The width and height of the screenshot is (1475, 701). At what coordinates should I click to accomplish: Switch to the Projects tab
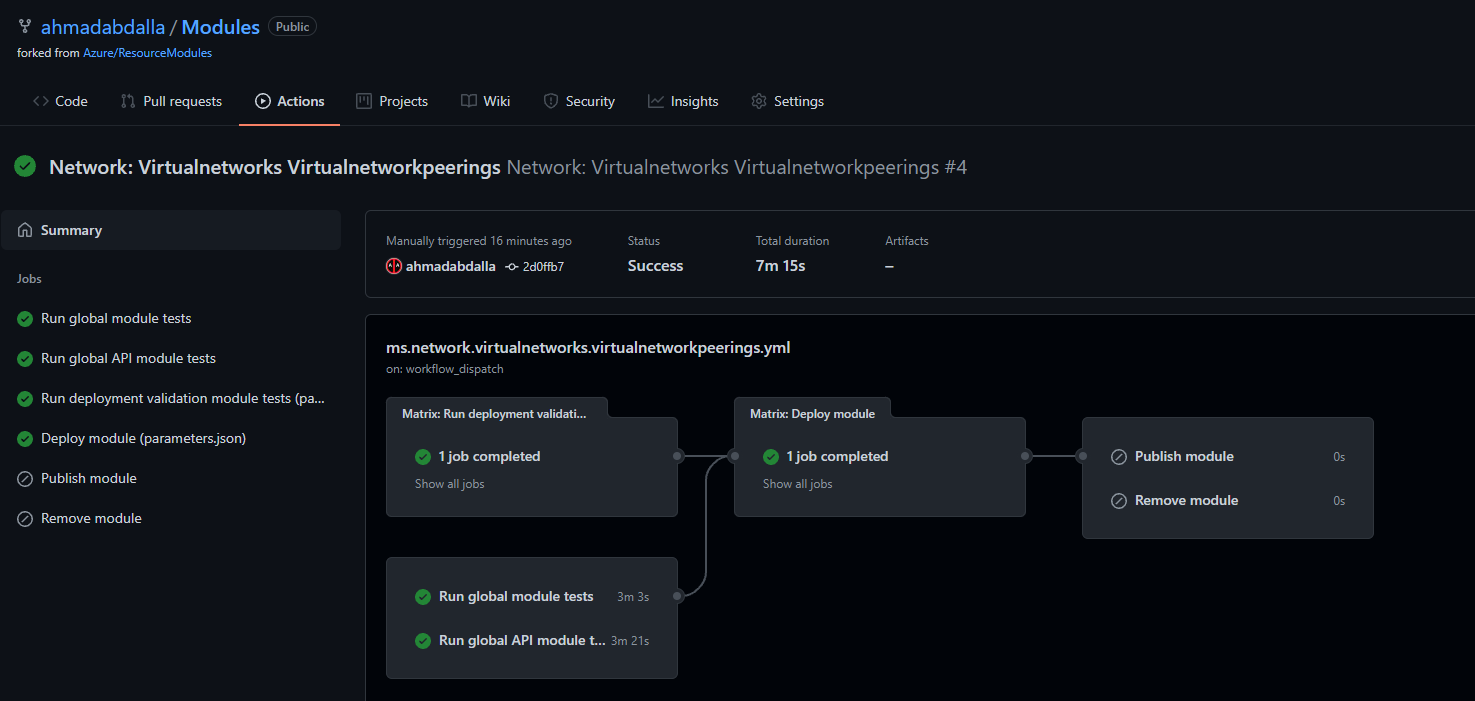coord(392,101)
